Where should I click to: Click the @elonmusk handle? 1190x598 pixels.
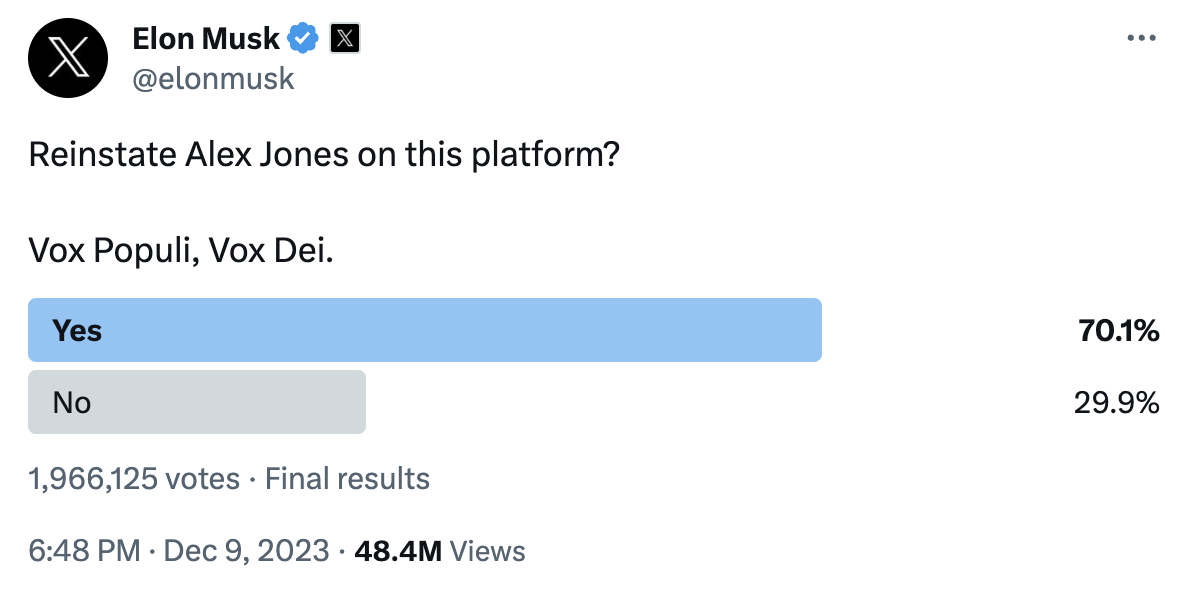pos(213,79)
